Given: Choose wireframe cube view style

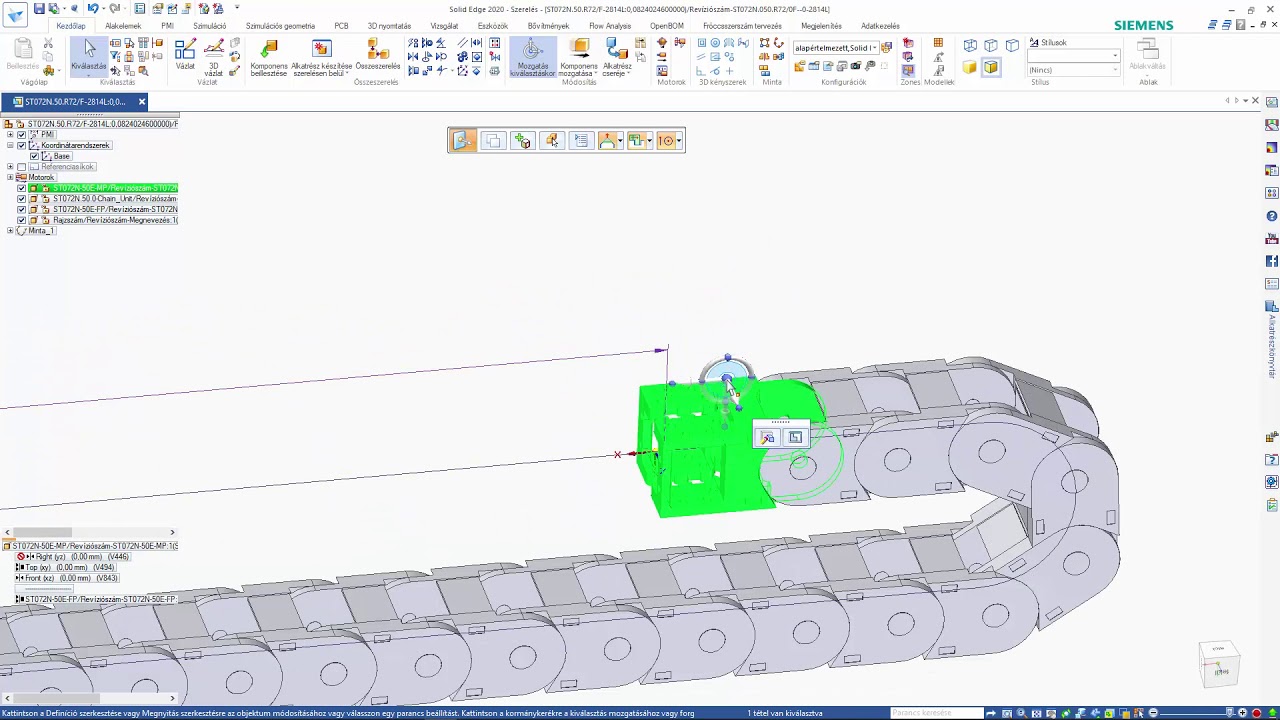Looking at the screenshot, I should pos(970,45).
